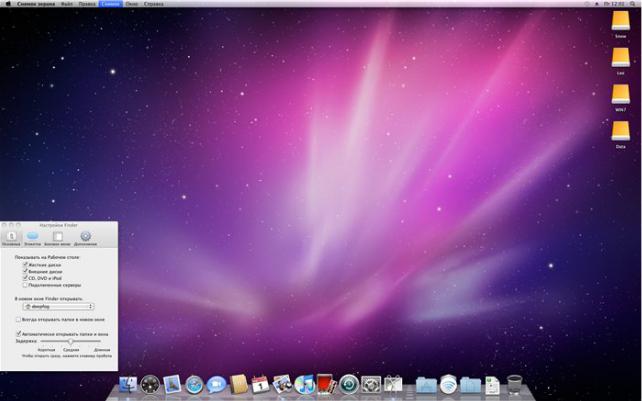Uncheck the CD, DVD и iPod checkbox
The image size is (642, 401).
tap(25, 278)
